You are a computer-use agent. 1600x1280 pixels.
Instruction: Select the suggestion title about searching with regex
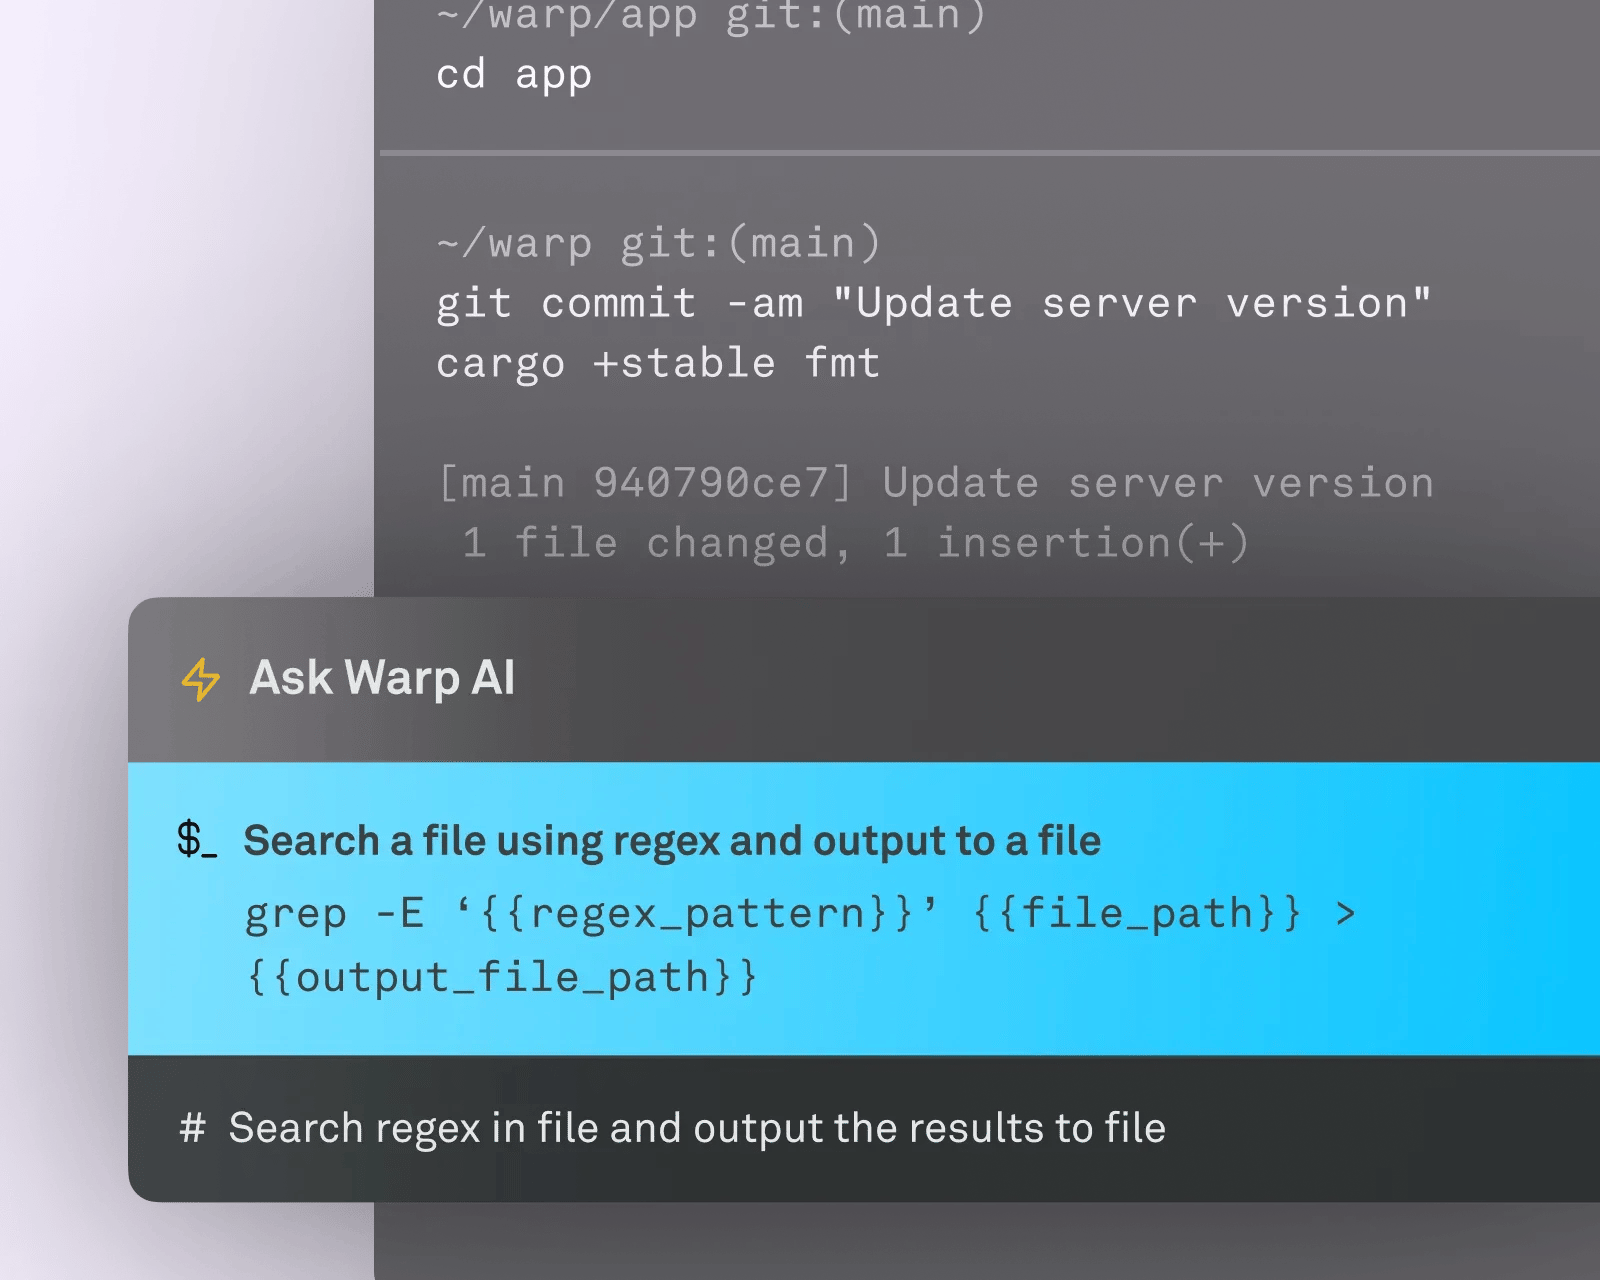point(672,840)
